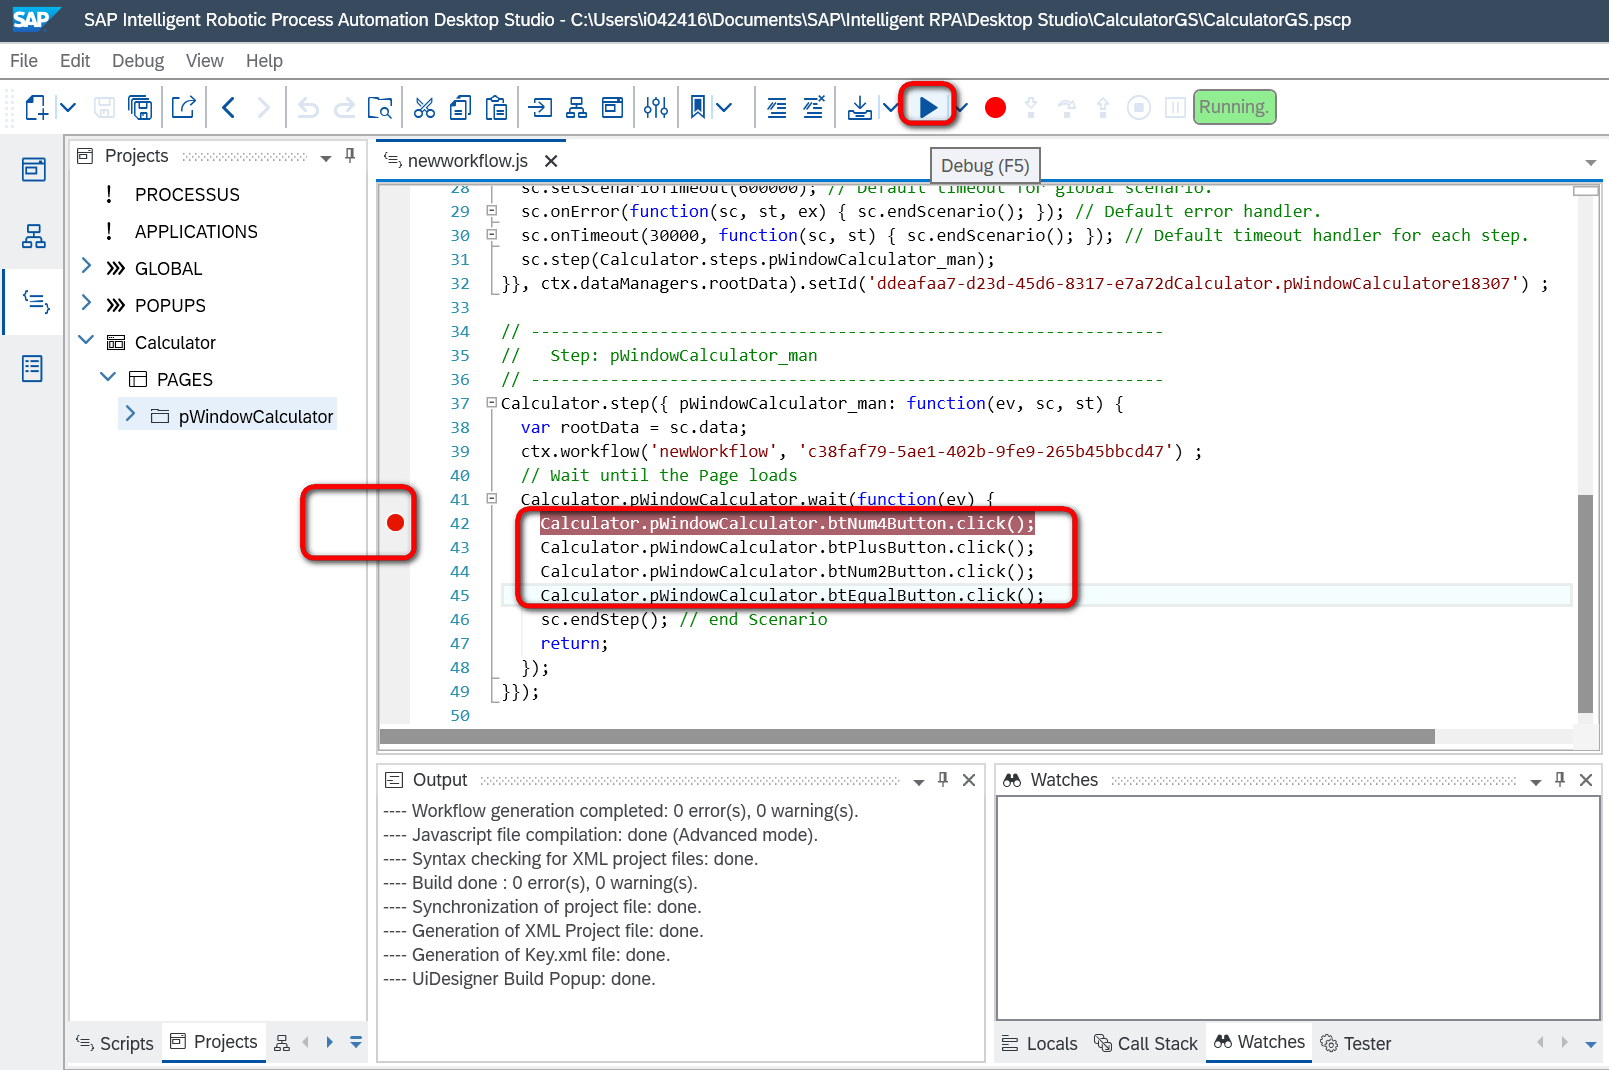Select the UI Designer list sidebar icon
Image resolution: width=1609 pixels, height=1070 pixels.
click(32, 368)
